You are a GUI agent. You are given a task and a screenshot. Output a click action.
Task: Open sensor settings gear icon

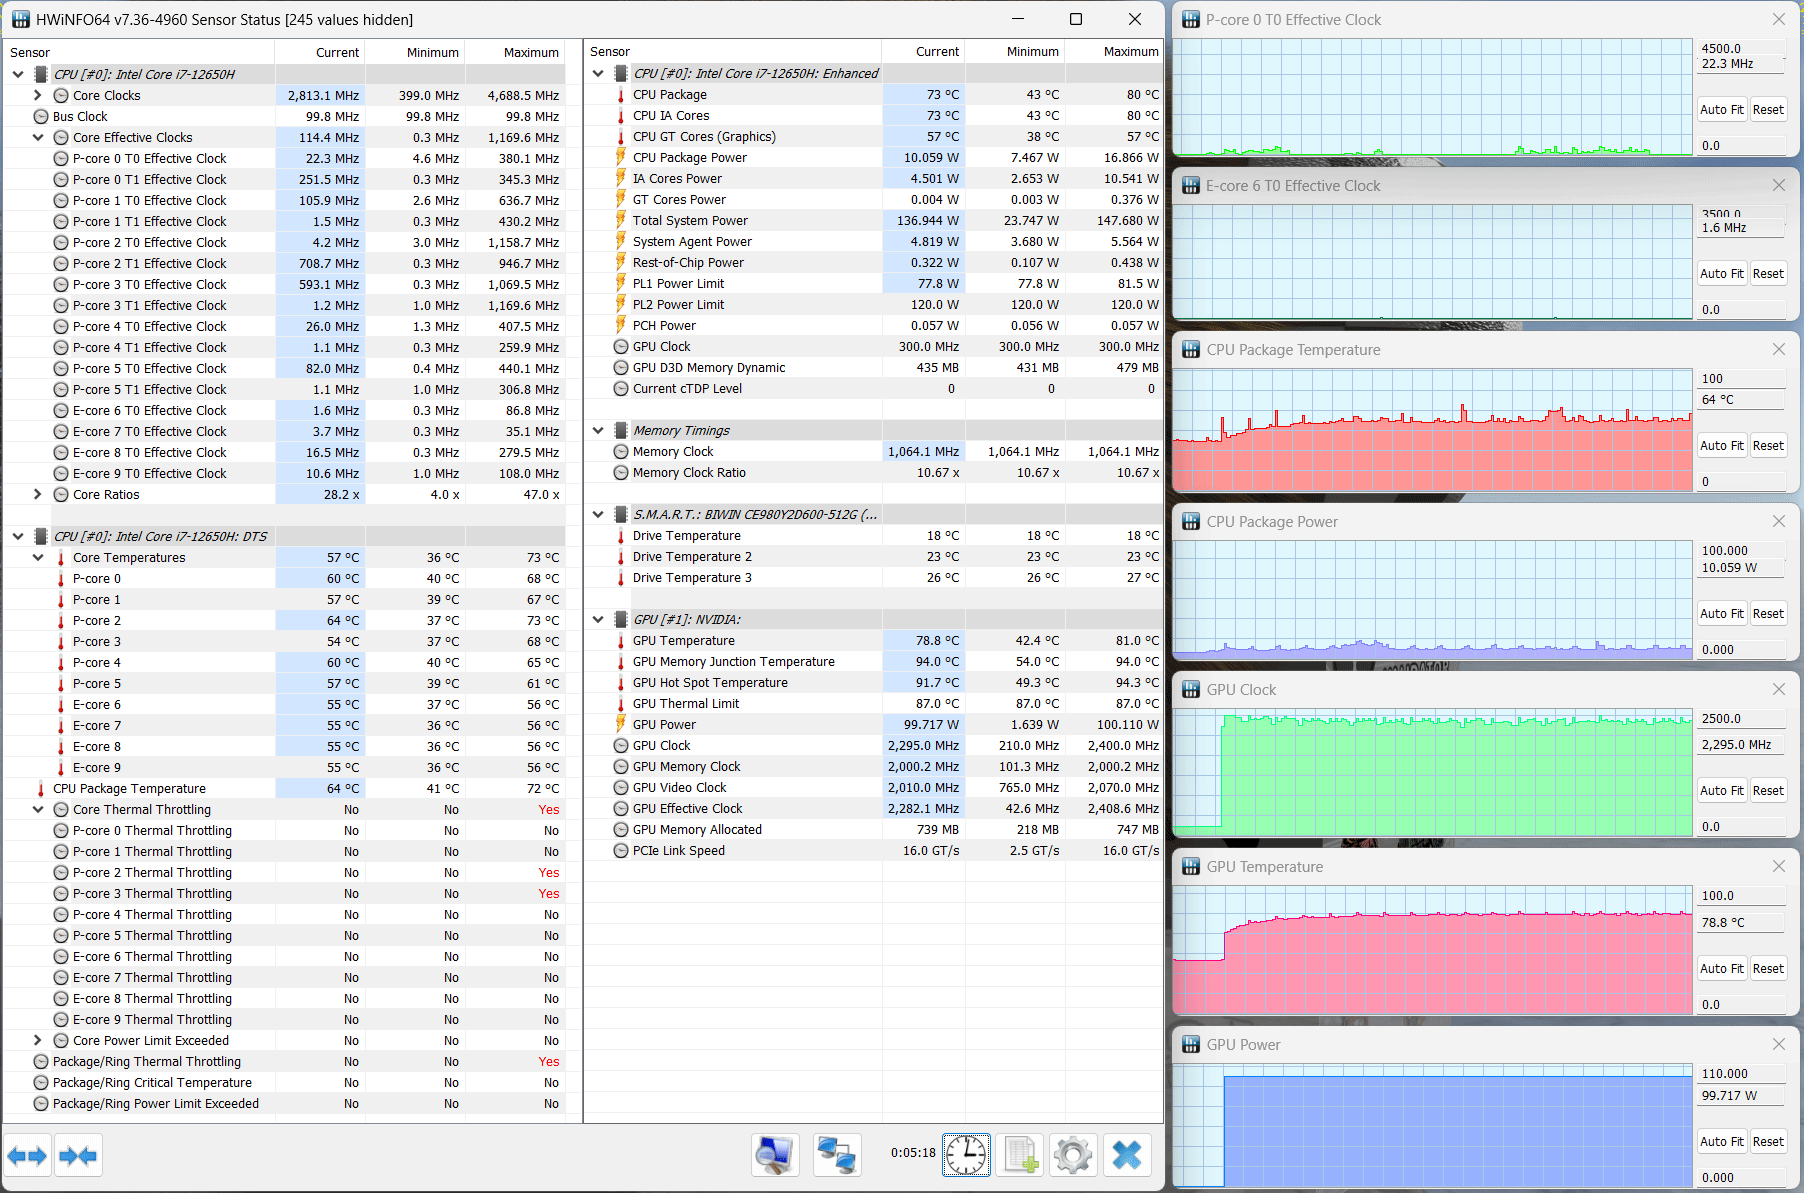click(1073, 1155)
